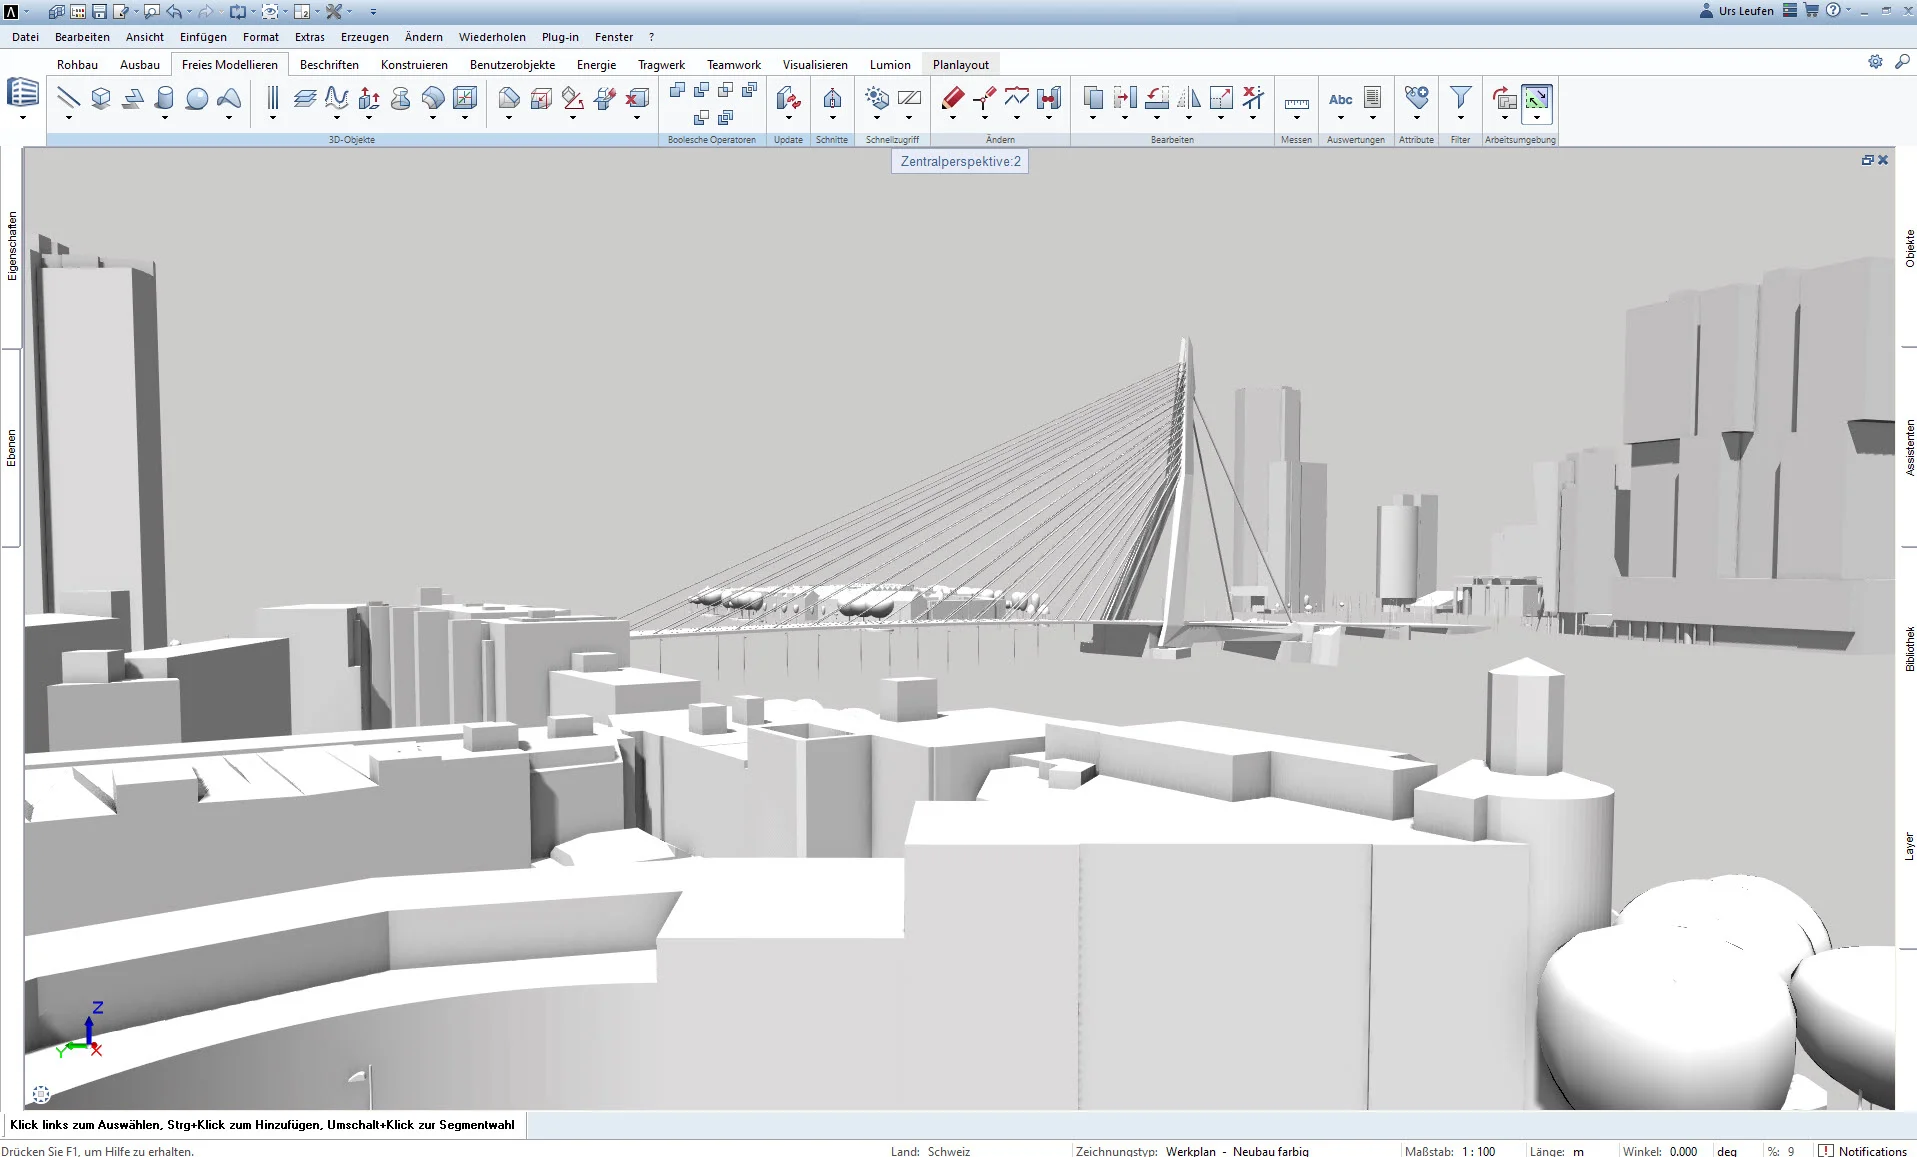Image resolution: width=1917 pixels, height=1157 pixels.
Task: Click the report list icon
Action: pyautogui.click(x=1373, y=98)
